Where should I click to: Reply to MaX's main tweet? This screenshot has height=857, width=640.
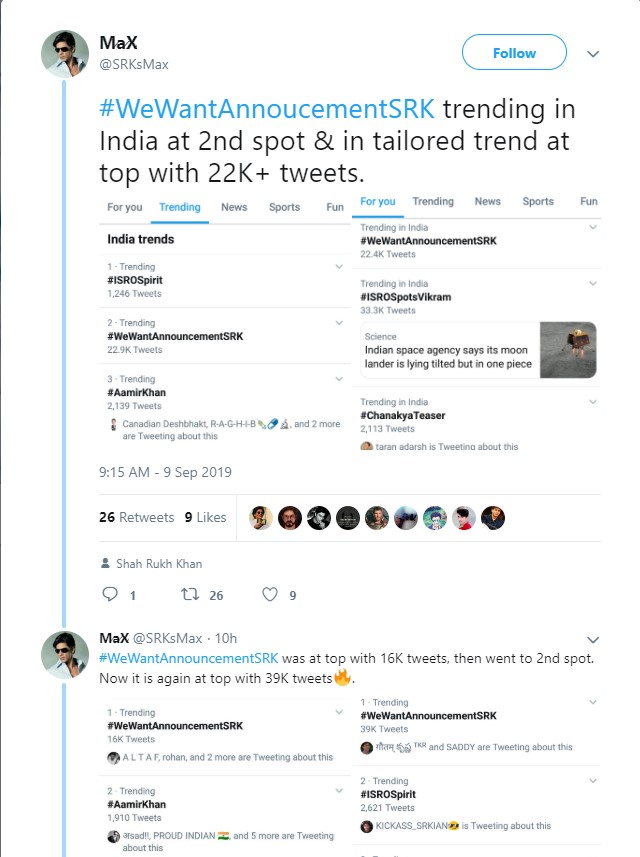pyautogui.click(x=111, y=595)
